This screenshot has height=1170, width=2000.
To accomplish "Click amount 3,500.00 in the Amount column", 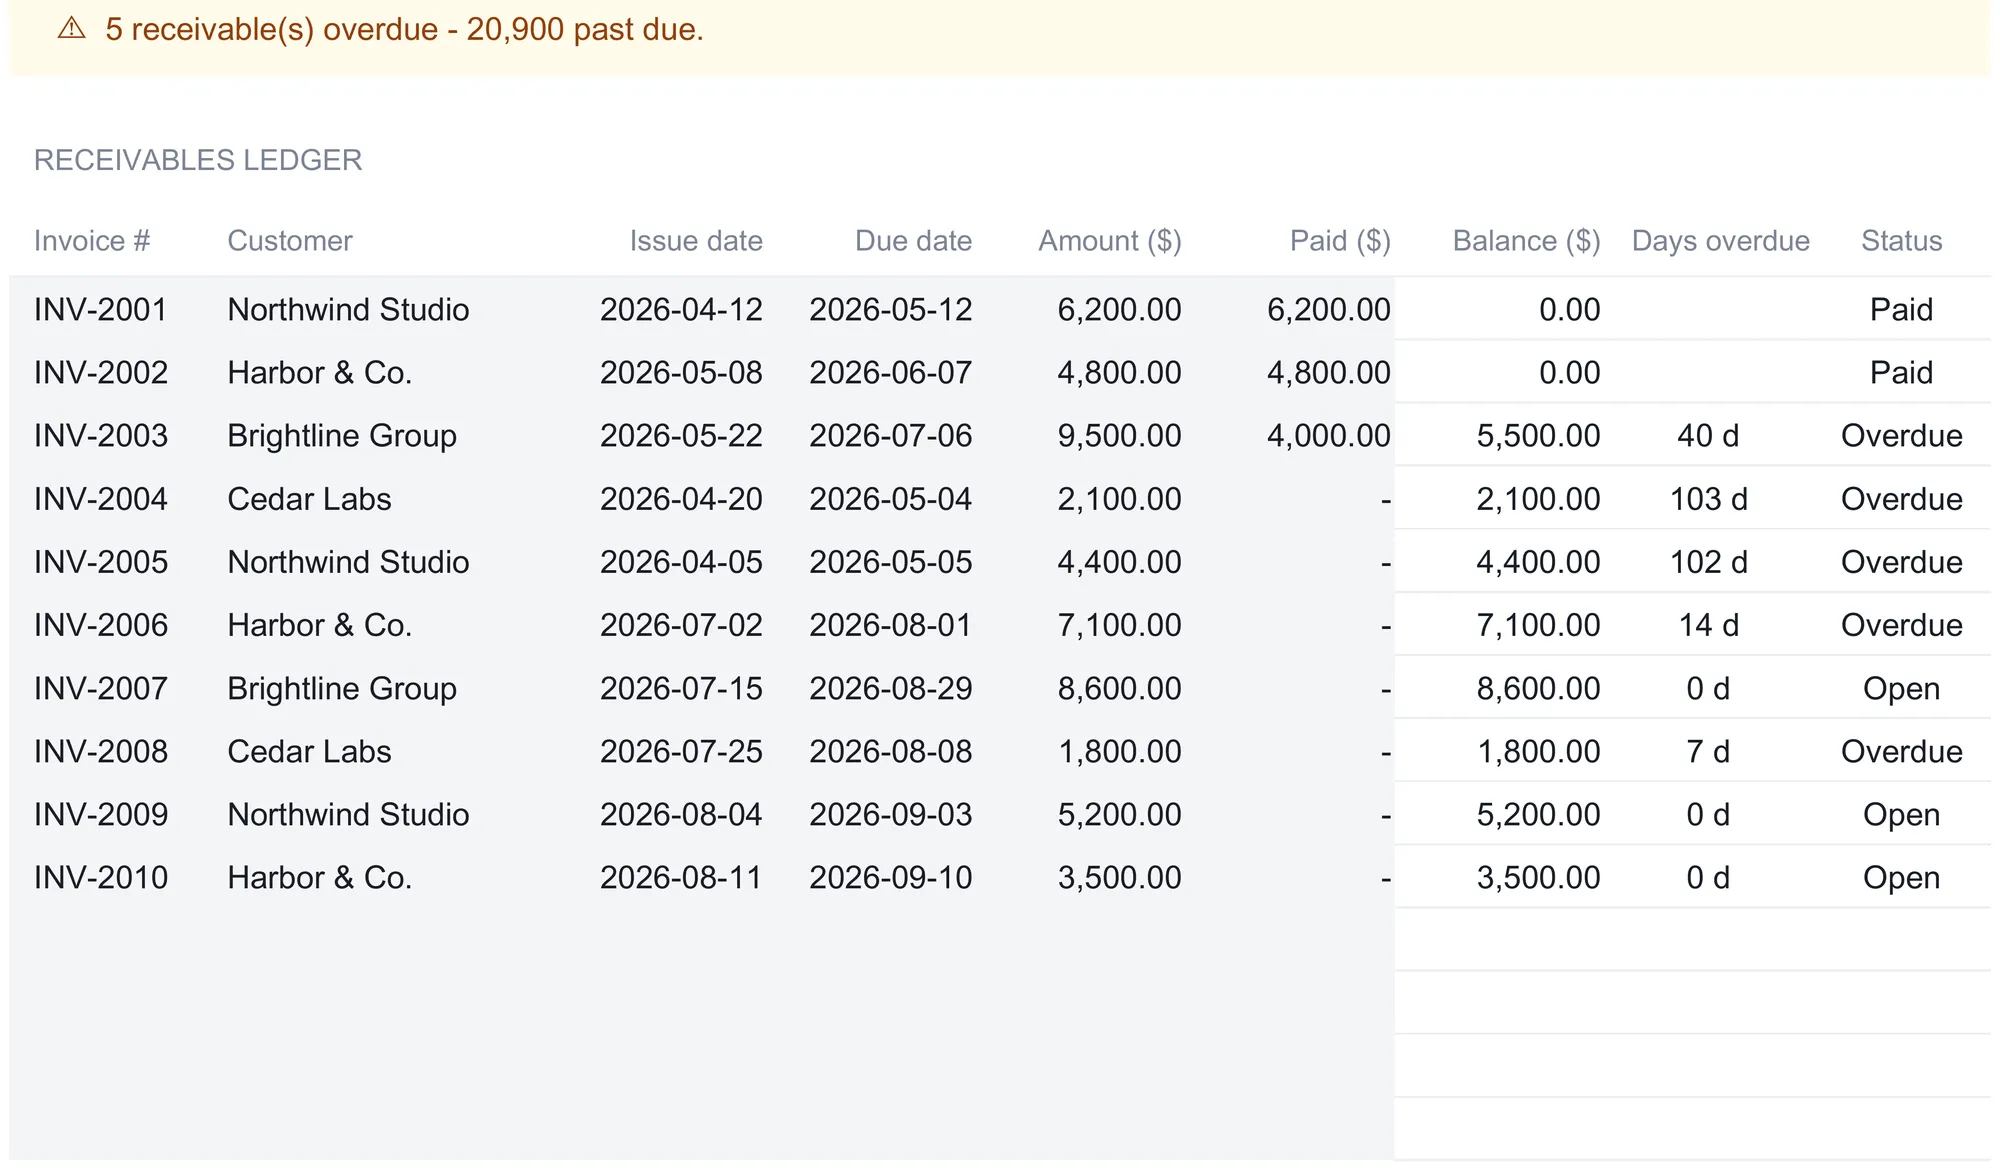I will 1119,878.
